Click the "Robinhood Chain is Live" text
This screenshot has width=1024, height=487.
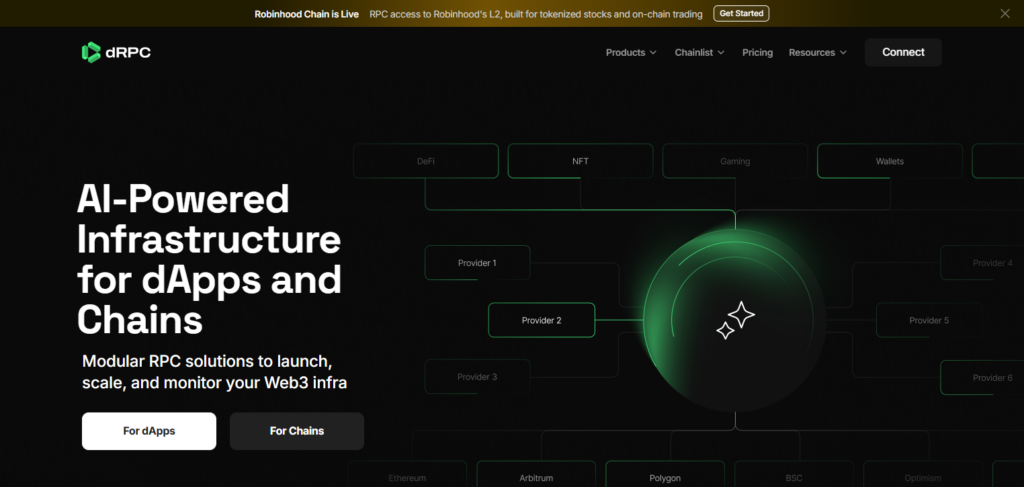pos(306,14)
